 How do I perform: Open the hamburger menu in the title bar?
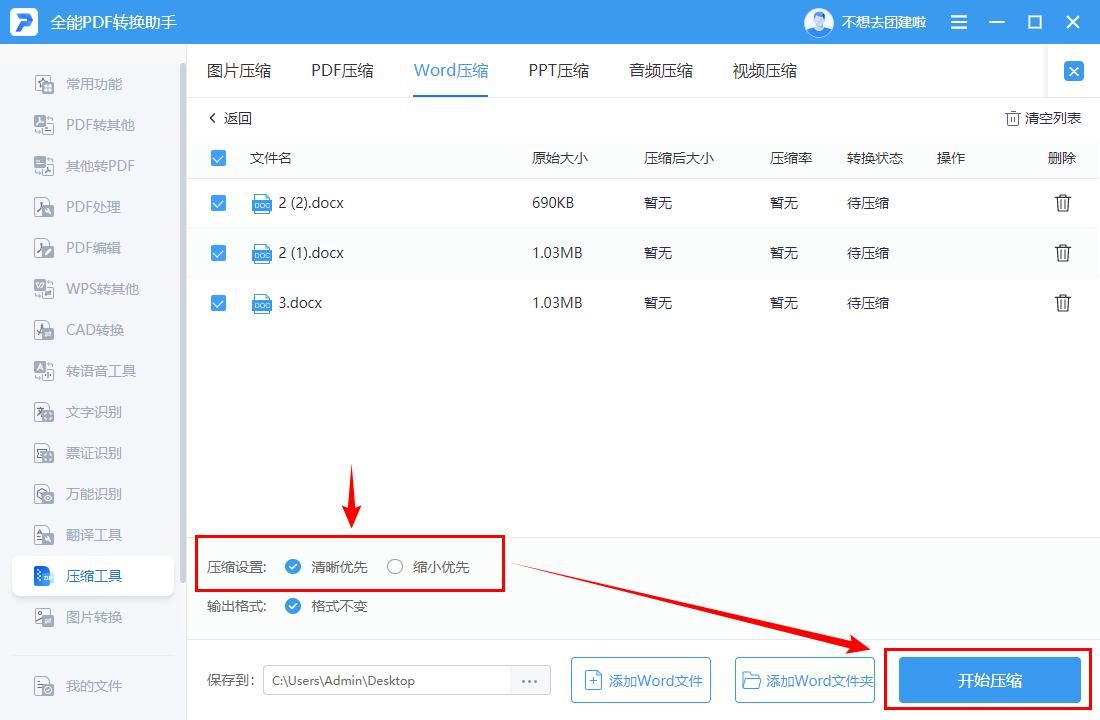958,22
